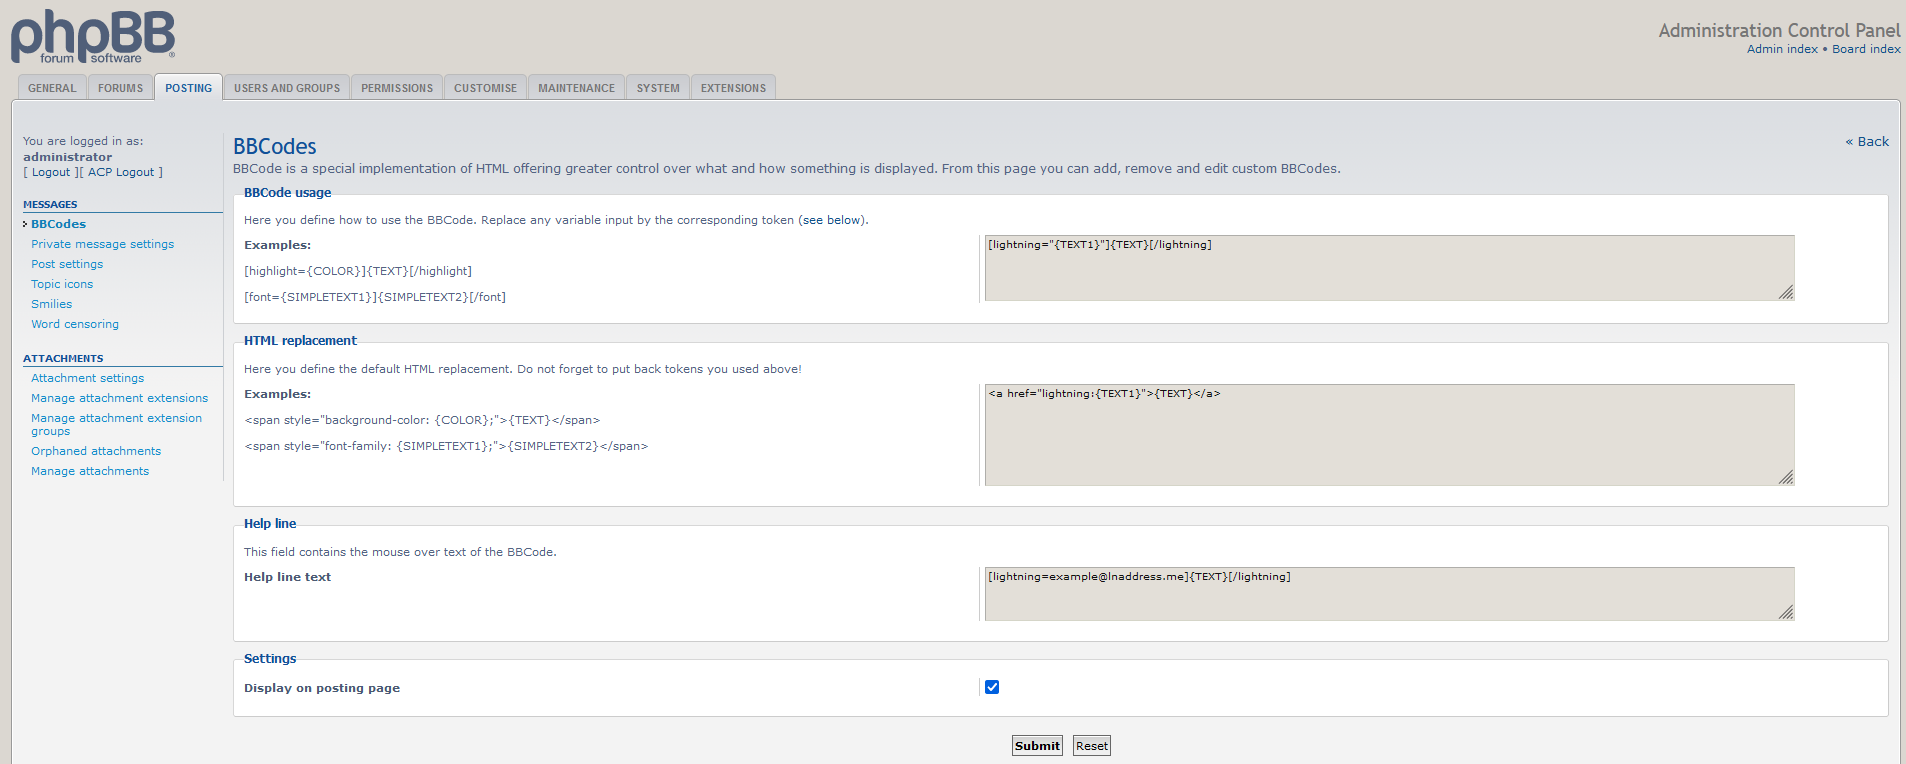Open BBCodes in the sidebar
This screenshot has height=764, width=1906.
[58, 224]
